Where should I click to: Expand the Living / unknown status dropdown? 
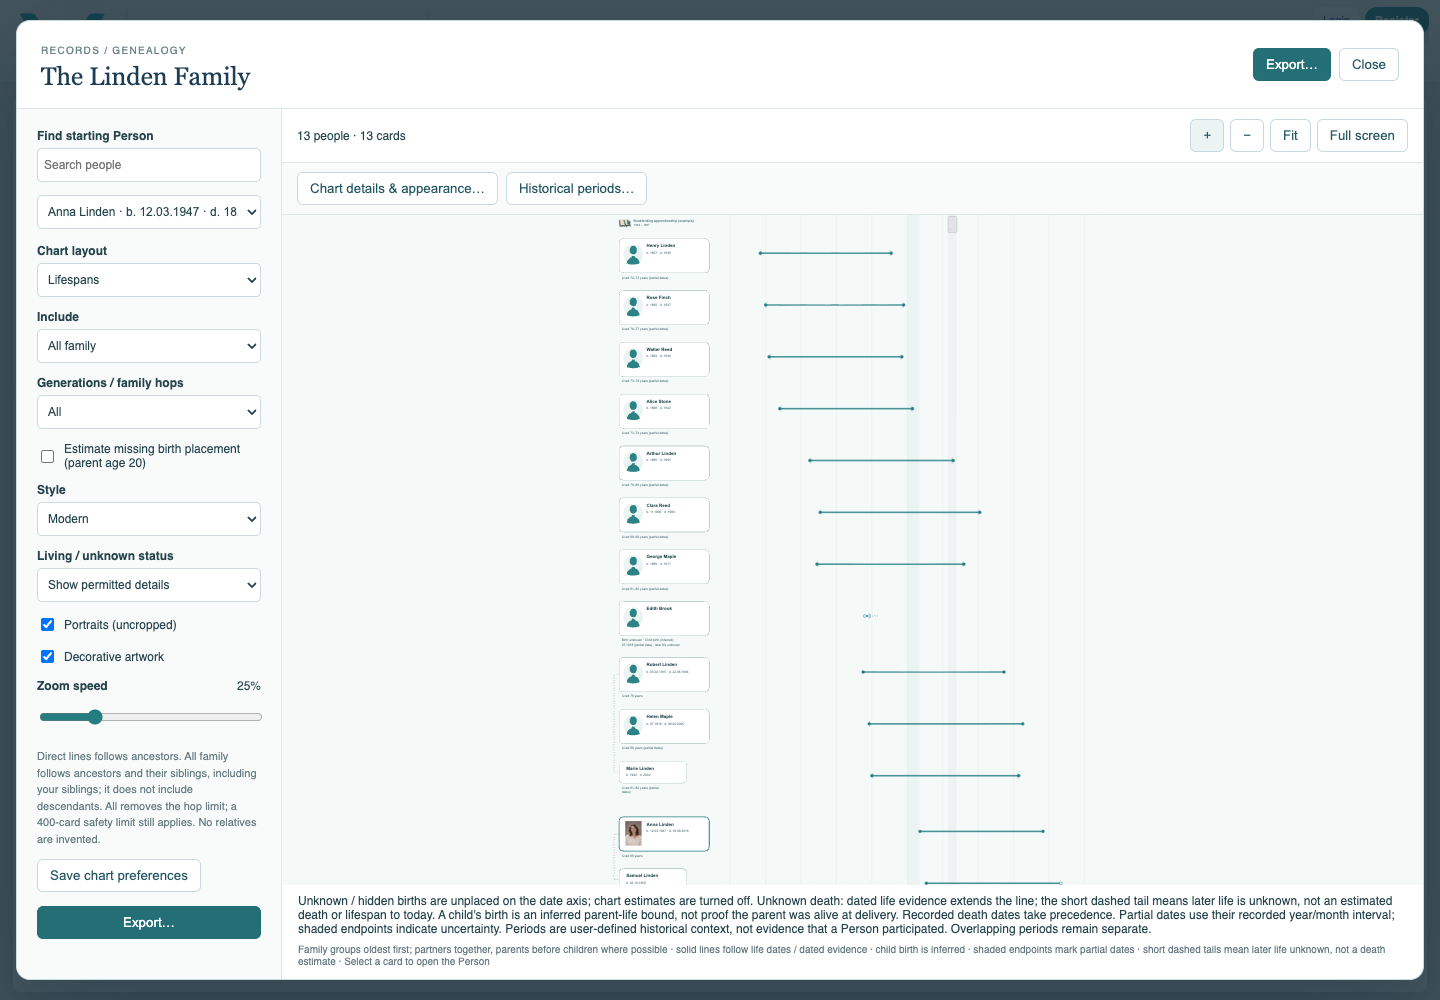point(149,585)
